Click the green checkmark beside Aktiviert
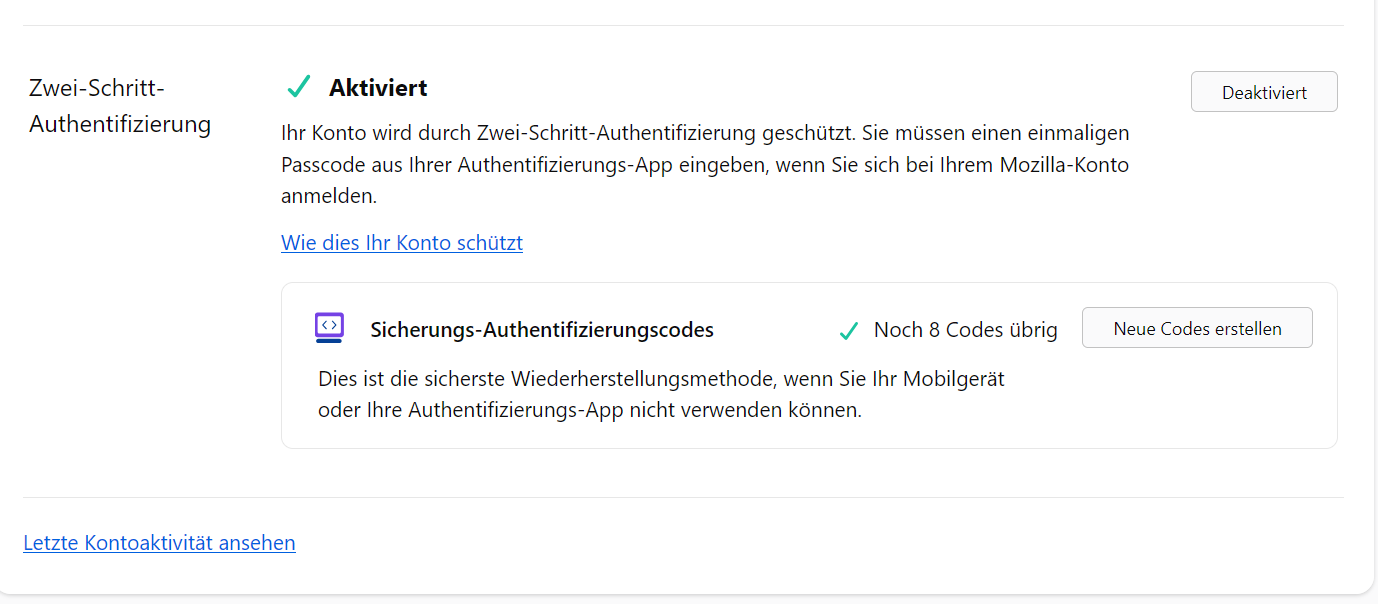Viewport: 1378px width, 604px height. pos(298,88)
